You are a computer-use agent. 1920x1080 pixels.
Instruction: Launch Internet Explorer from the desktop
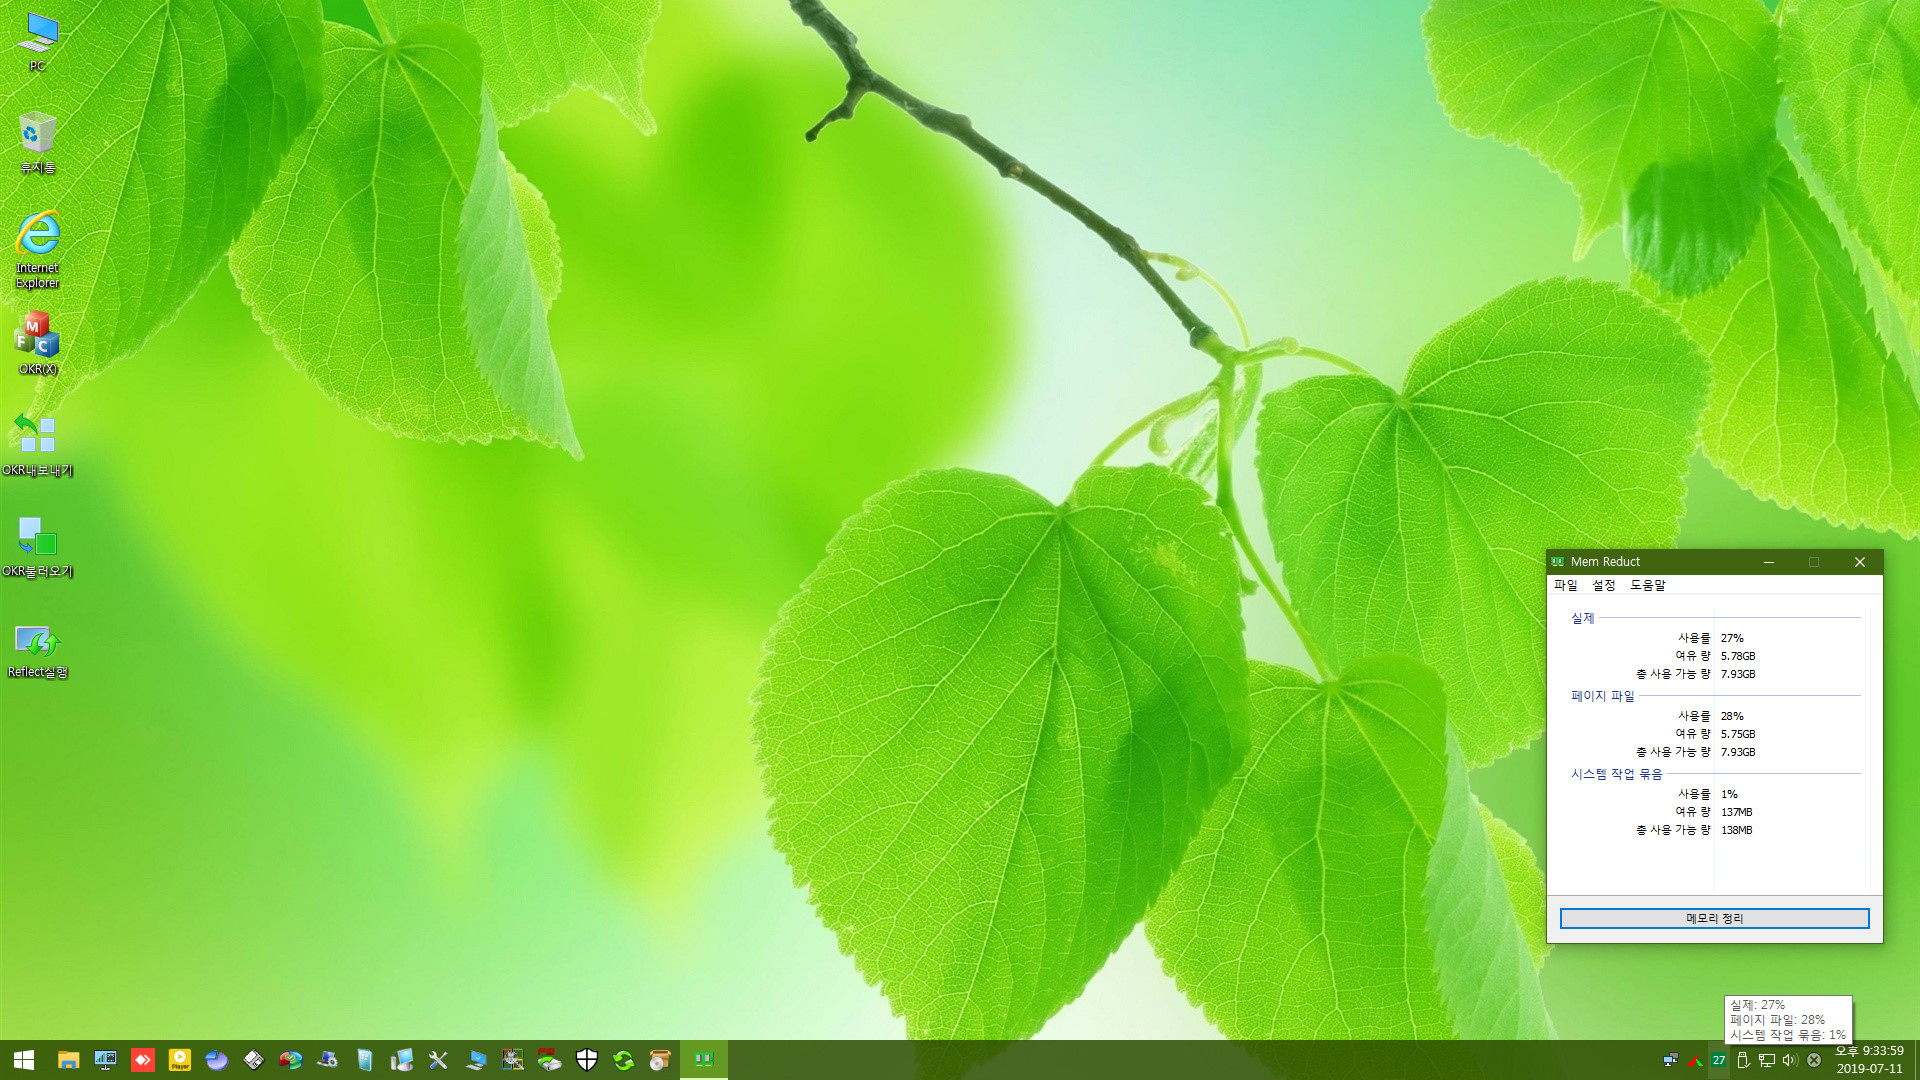37,250
